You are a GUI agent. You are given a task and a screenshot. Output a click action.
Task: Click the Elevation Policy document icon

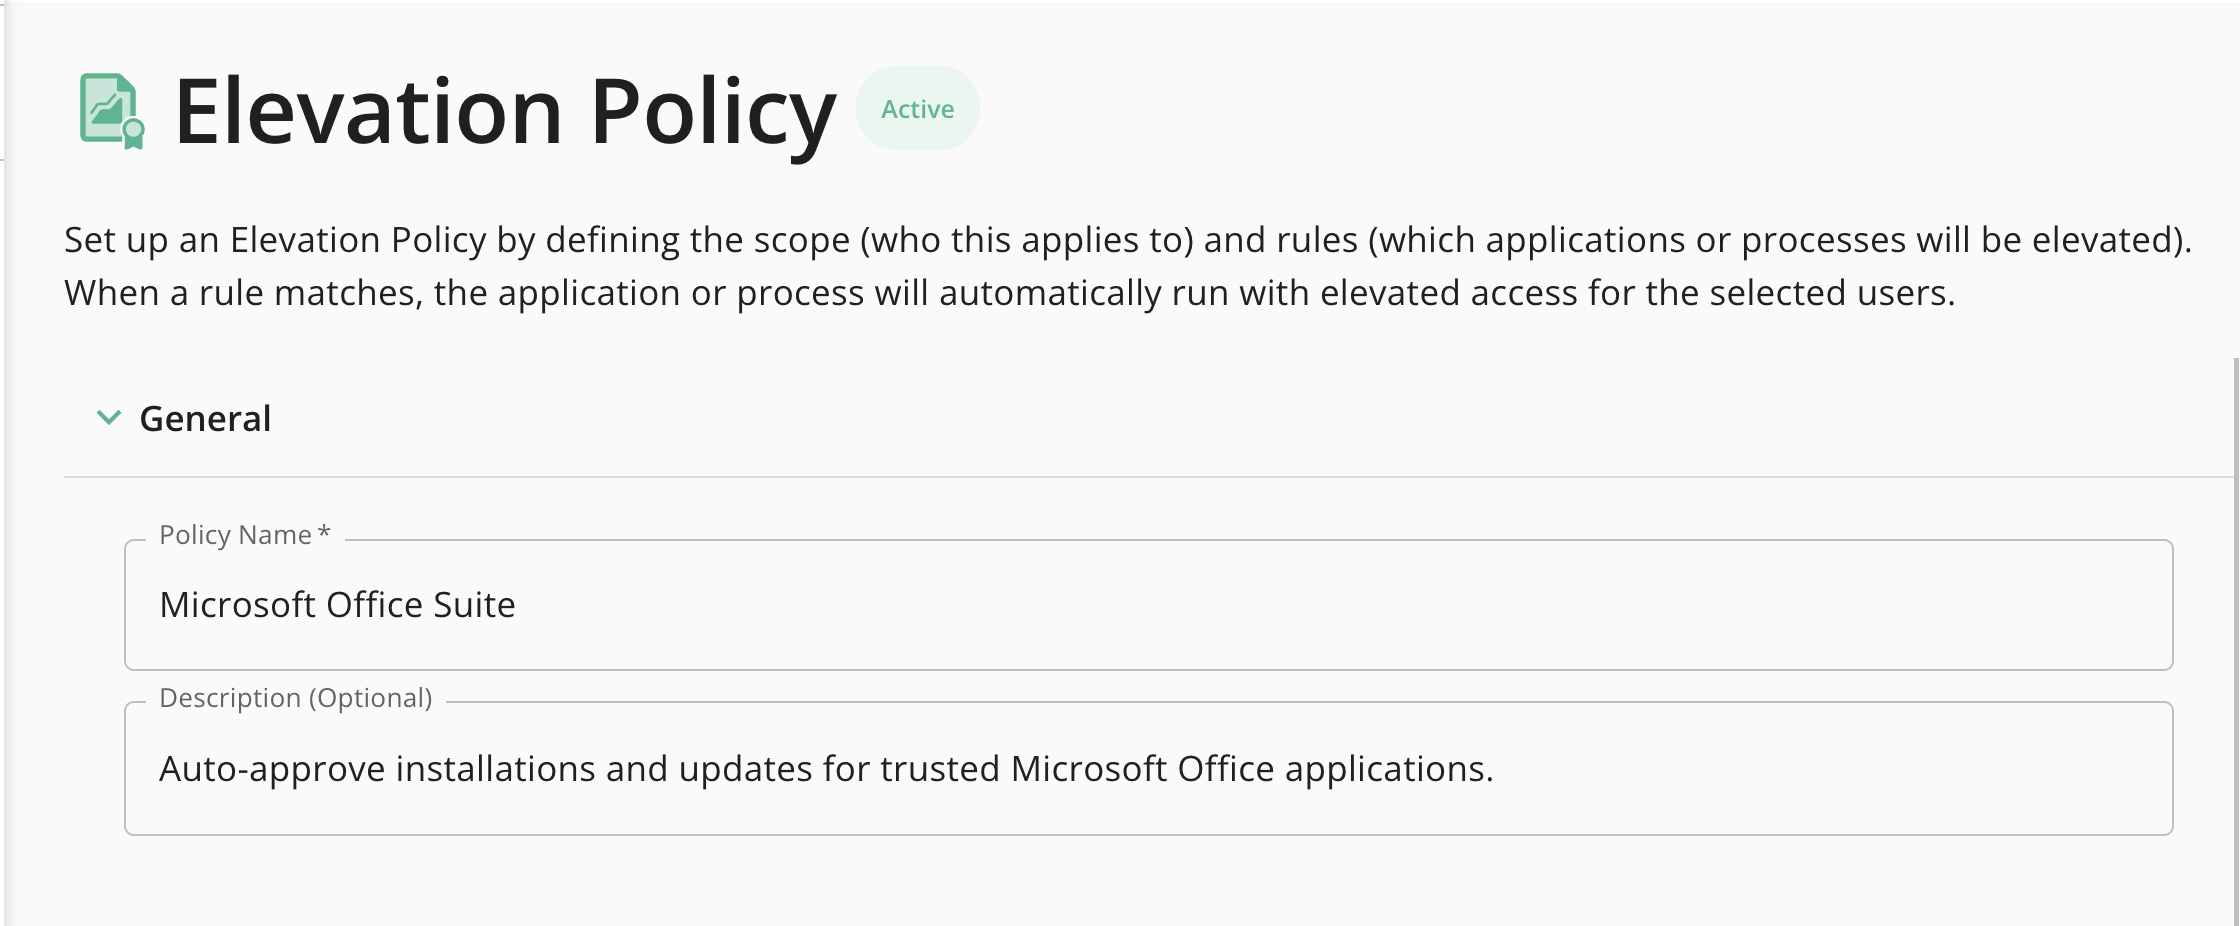tap(111, 111)
